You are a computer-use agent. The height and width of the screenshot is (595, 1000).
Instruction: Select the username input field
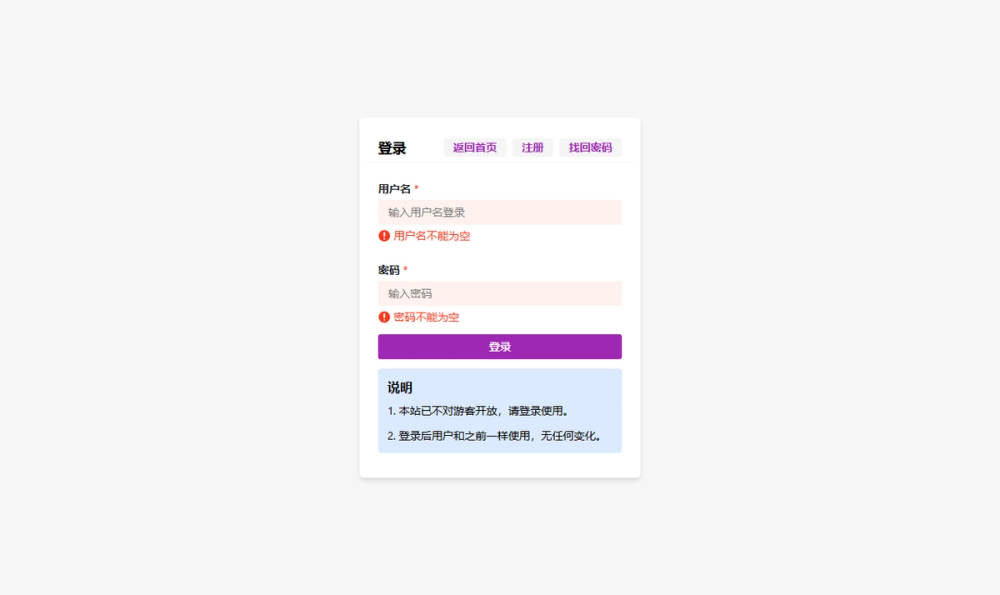tap(499, 212)
